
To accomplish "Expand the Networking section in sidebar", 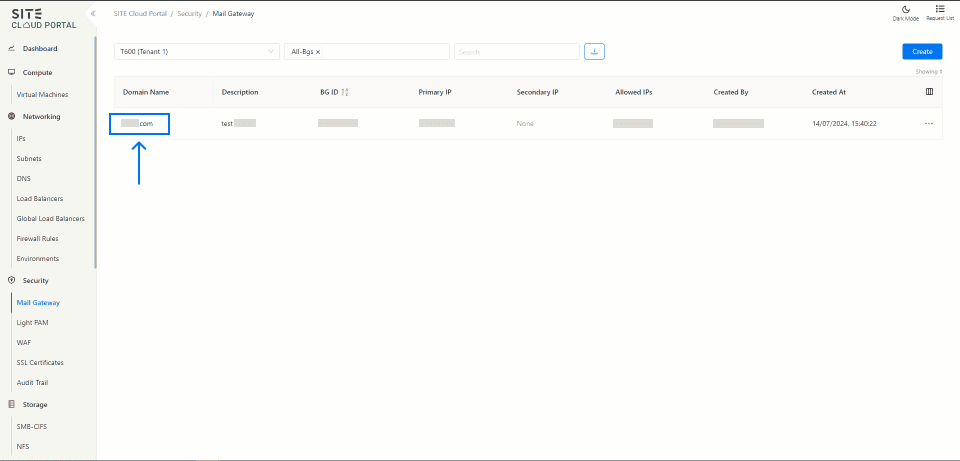I will pyautogui.click(x=41, y=117).
